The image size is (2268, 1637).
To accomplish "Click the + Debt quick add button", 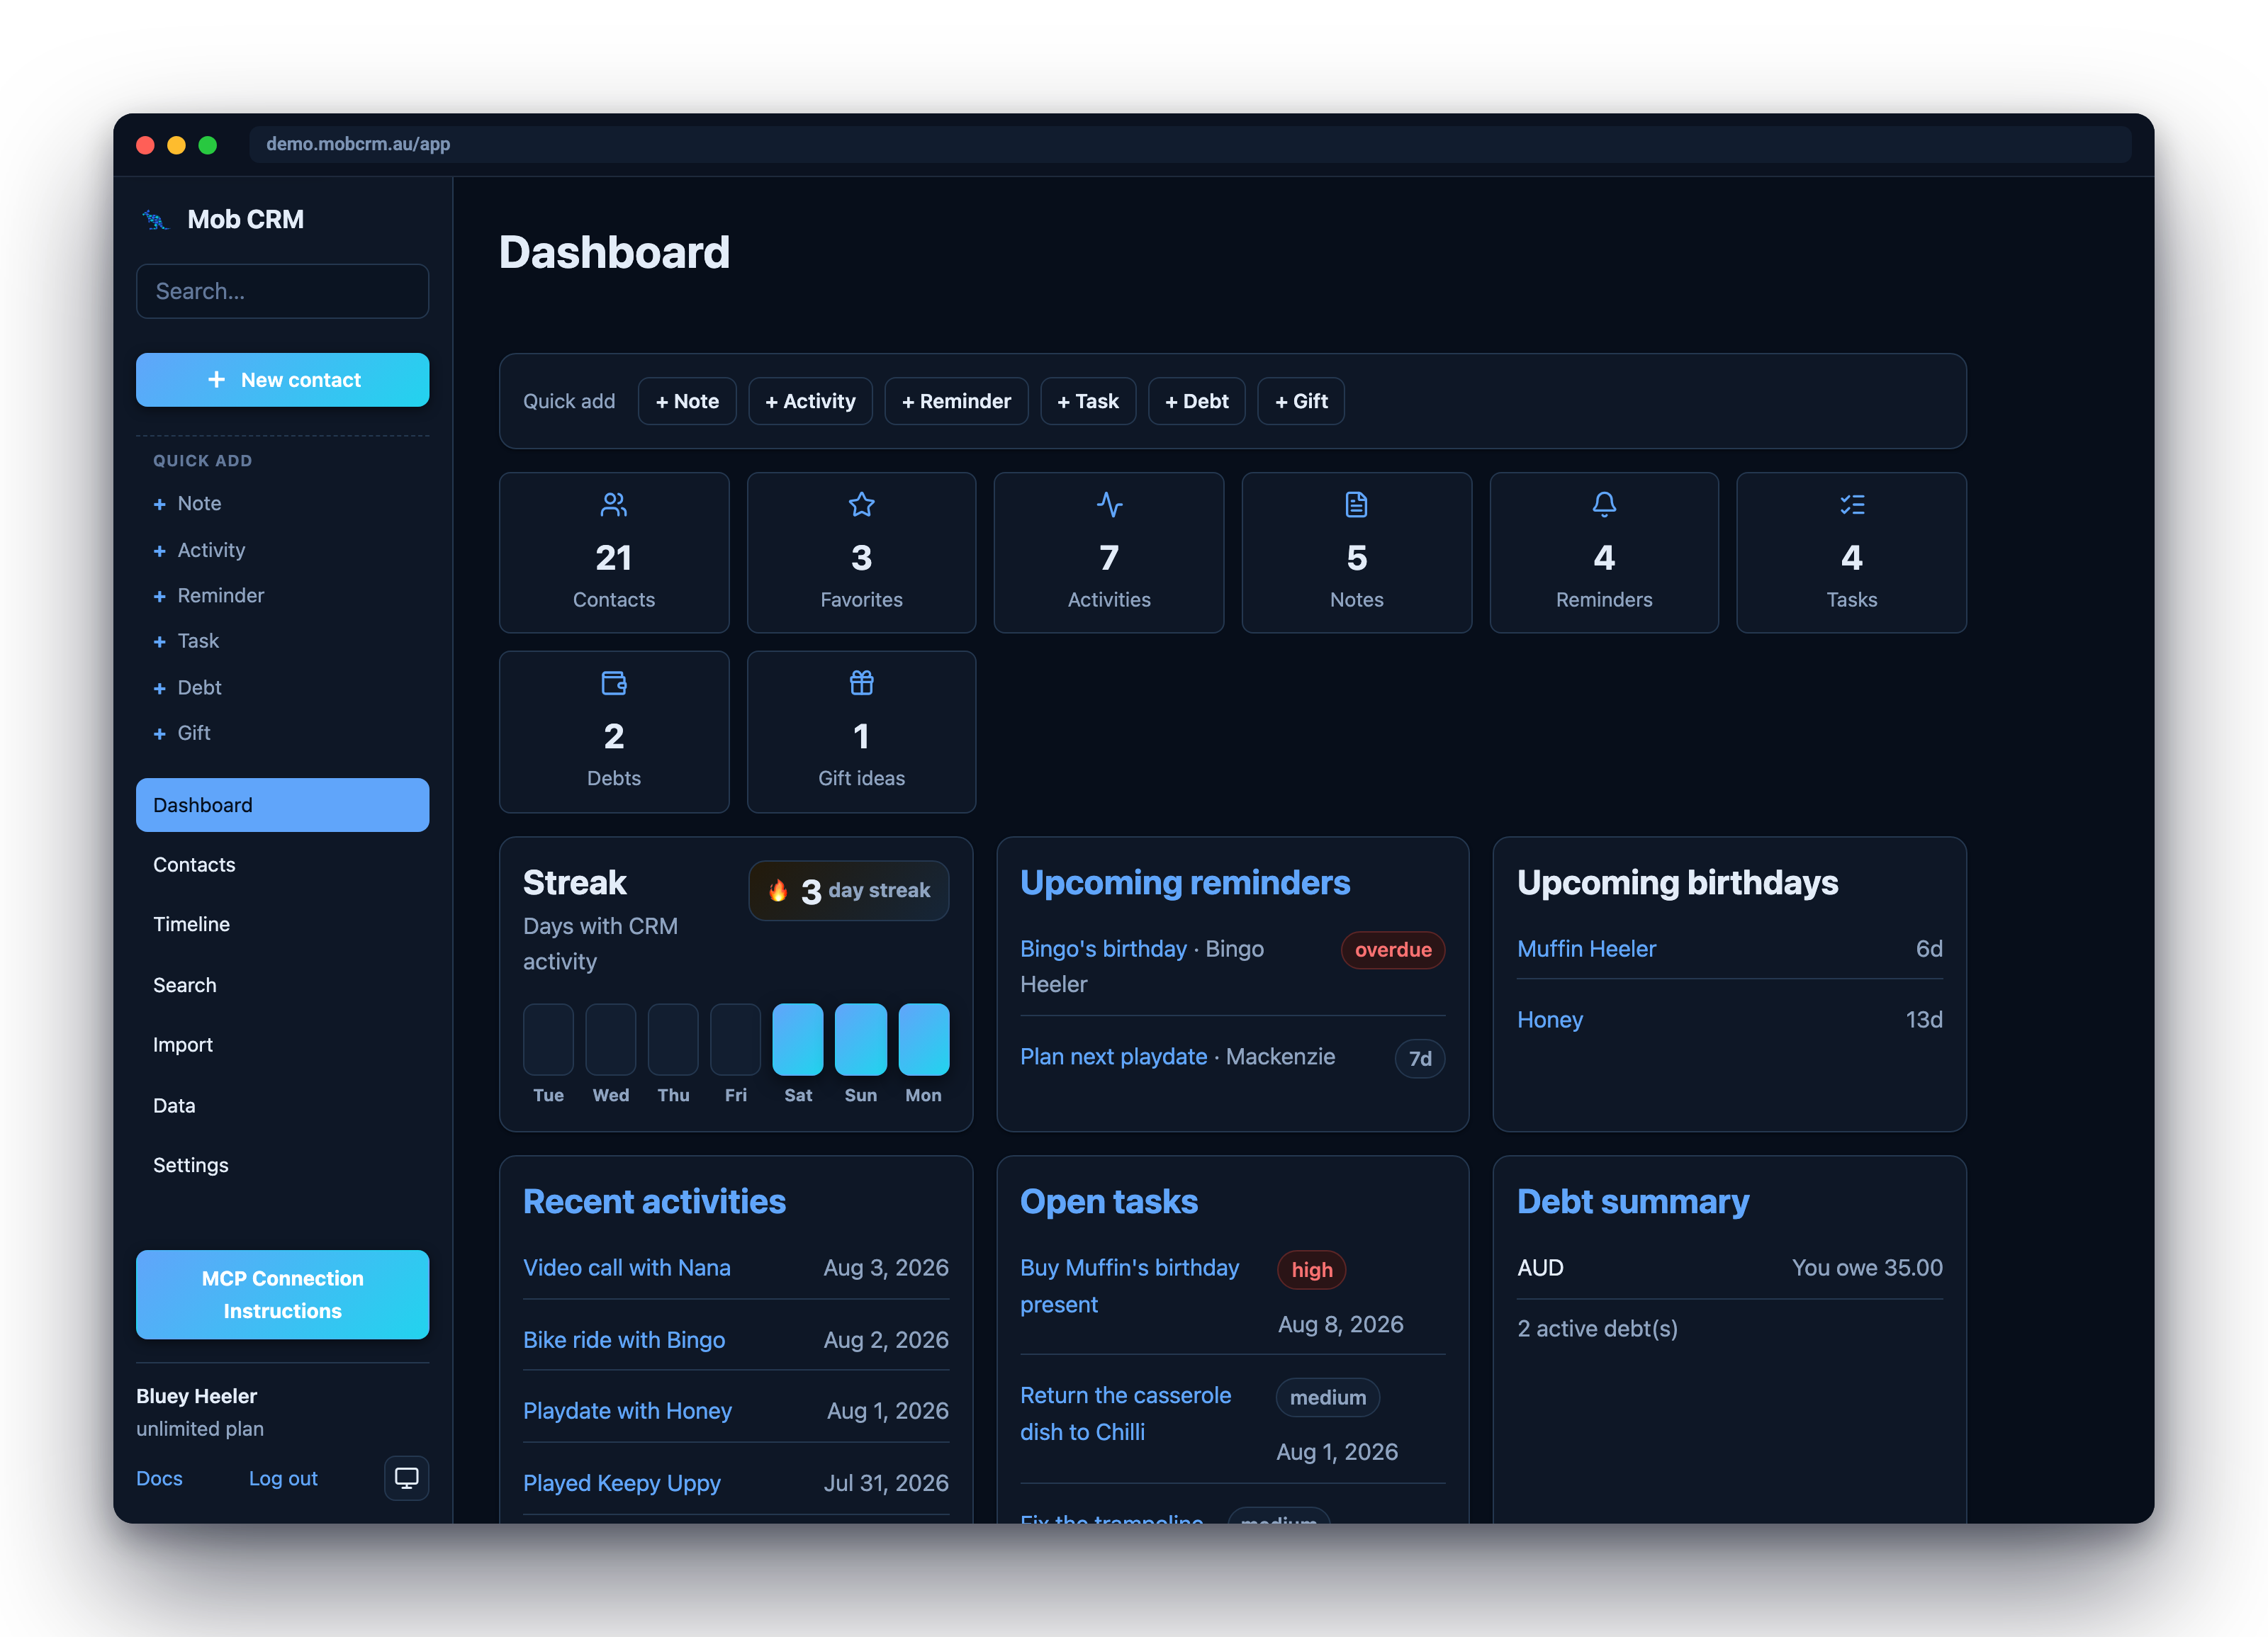I will click(x=1197, y=401).
